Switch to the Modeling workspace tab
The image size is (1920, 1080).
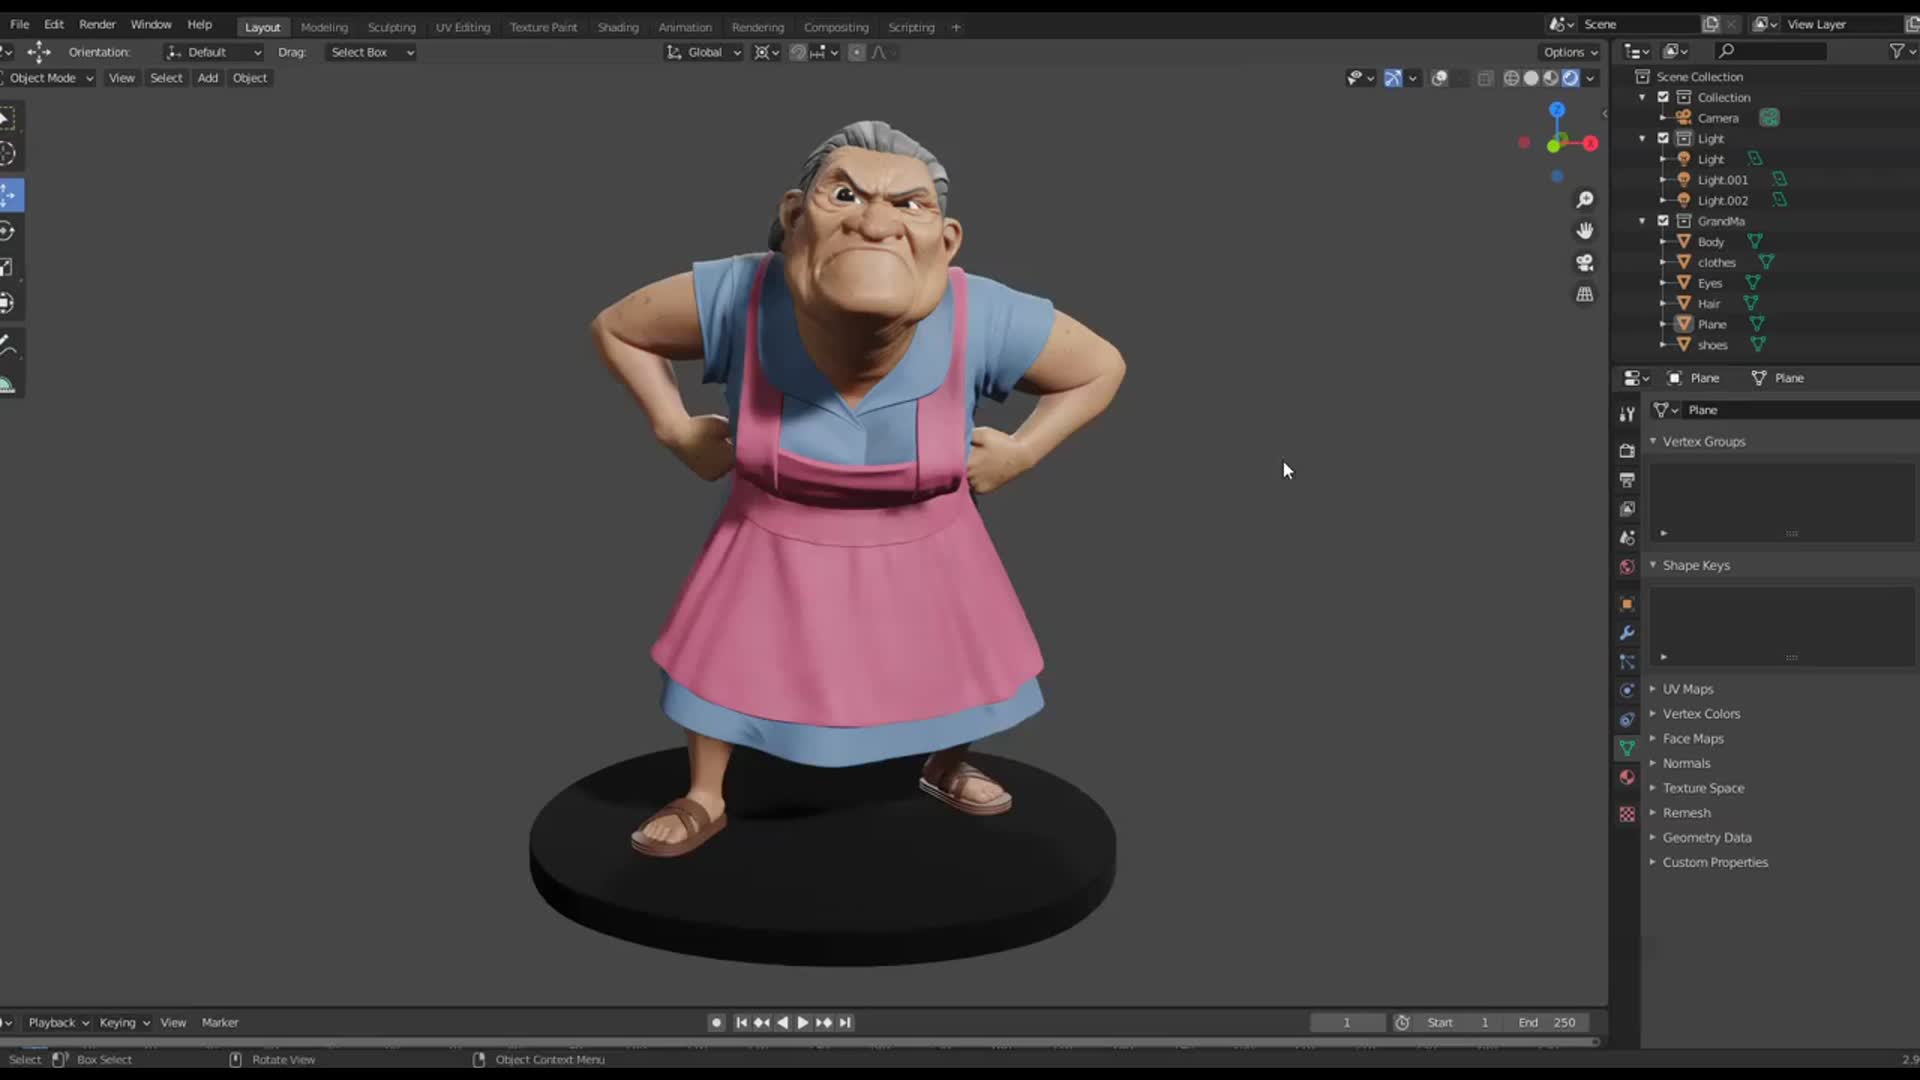pyautogui.click(x=324, y=27)
